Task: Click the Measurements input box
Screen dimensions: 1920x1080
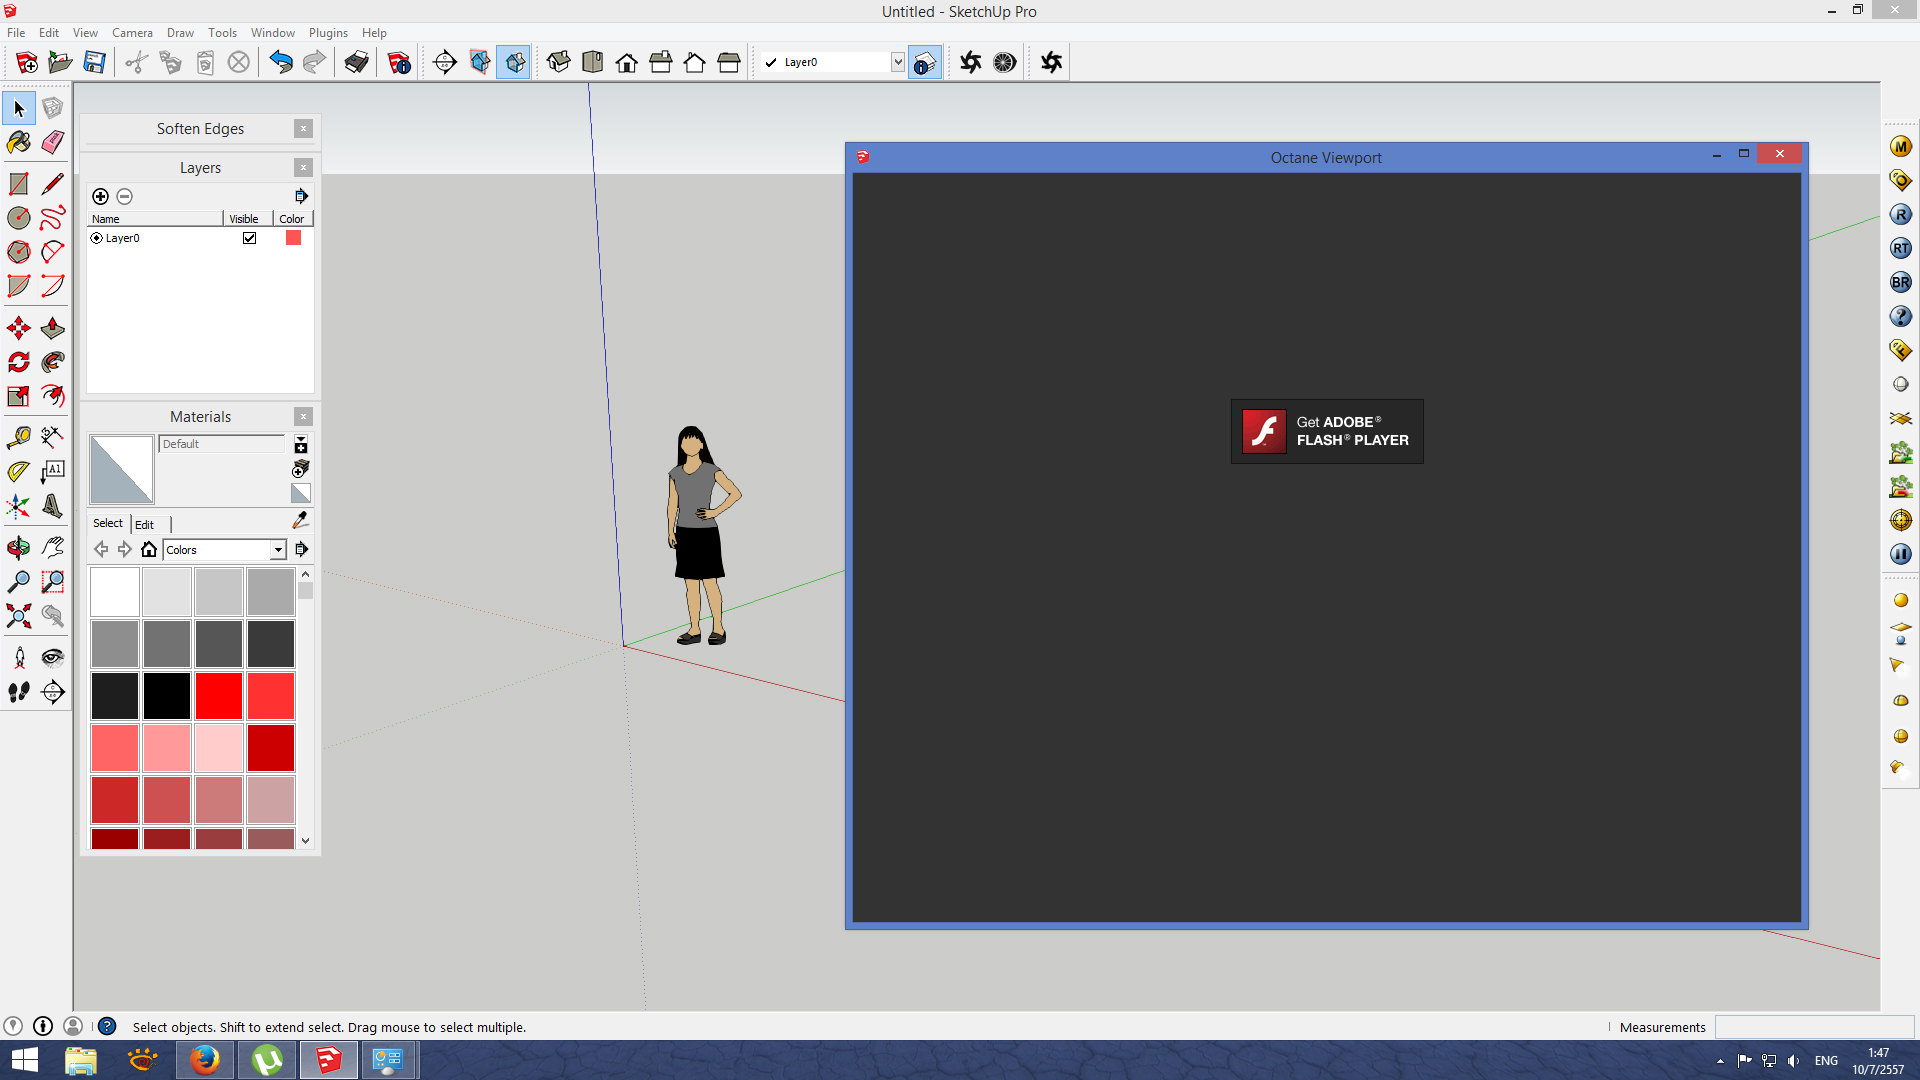Action: [x=1814, y=1027]
